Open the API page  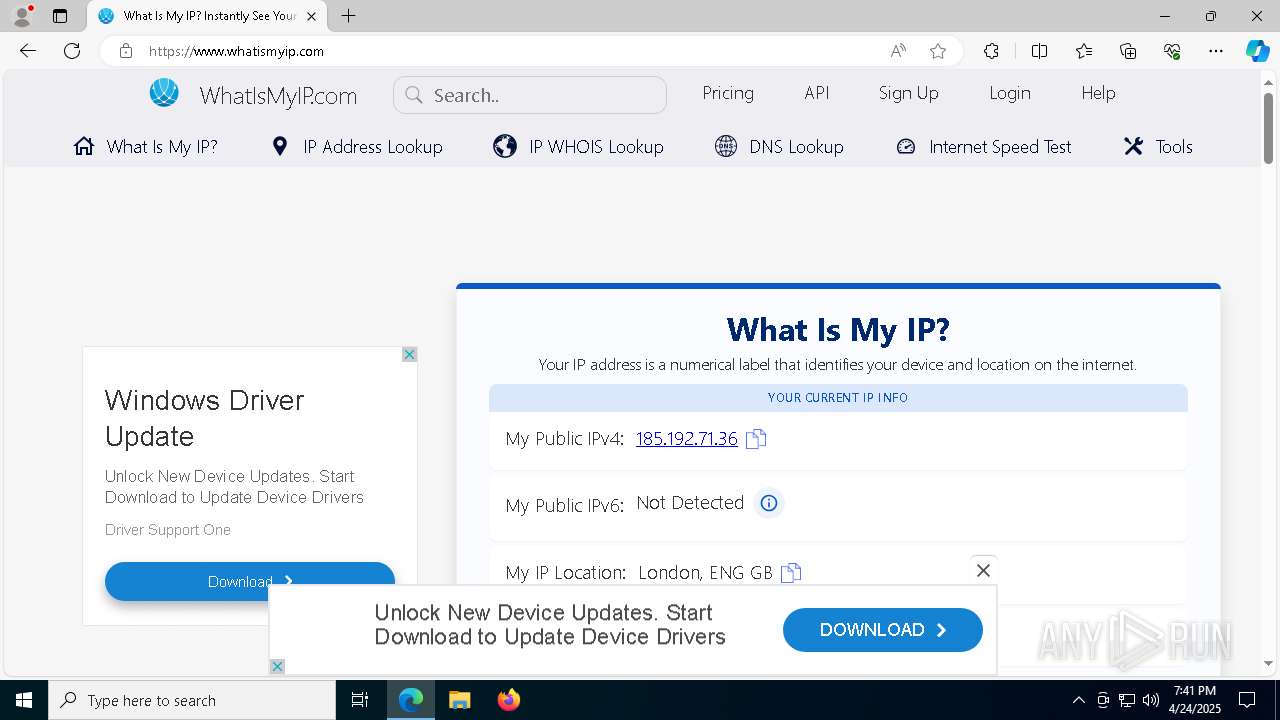[817, 93]
